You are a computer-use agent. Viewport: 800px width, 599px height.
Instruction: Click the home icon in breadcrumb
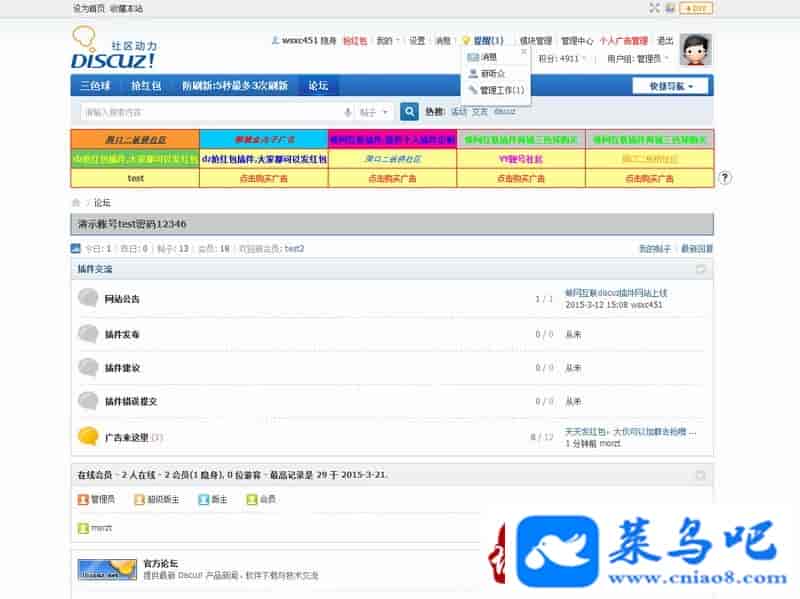click(76, 203)
